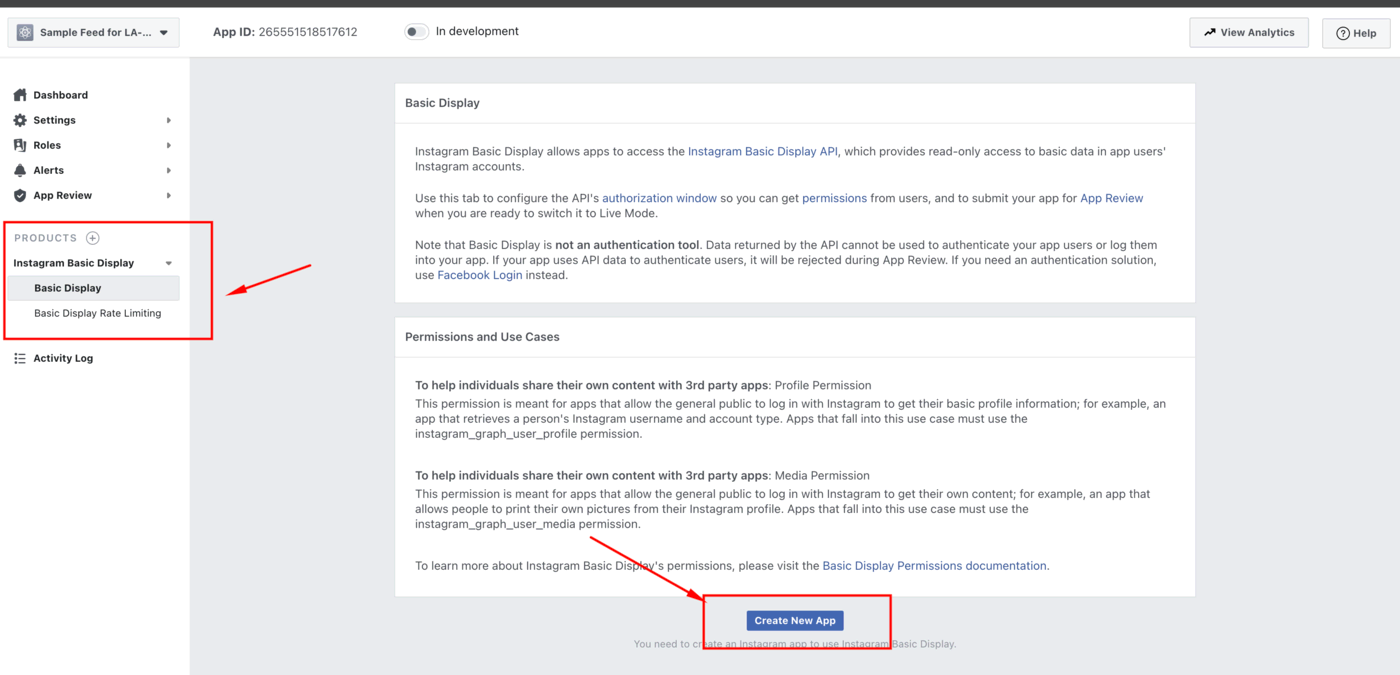Image resolution: width=1400 pixels, height=675 pixels.
Task: Open the Sample Feed app selector dropdown
Action: click(163, 32)
